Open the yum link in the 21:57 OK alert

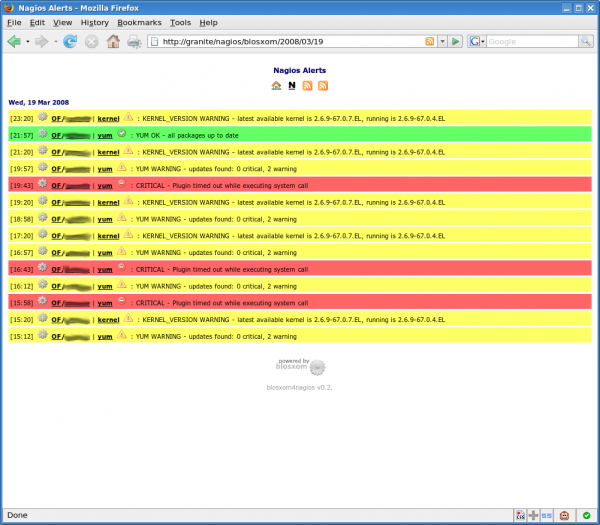click(x=104, y=134)
